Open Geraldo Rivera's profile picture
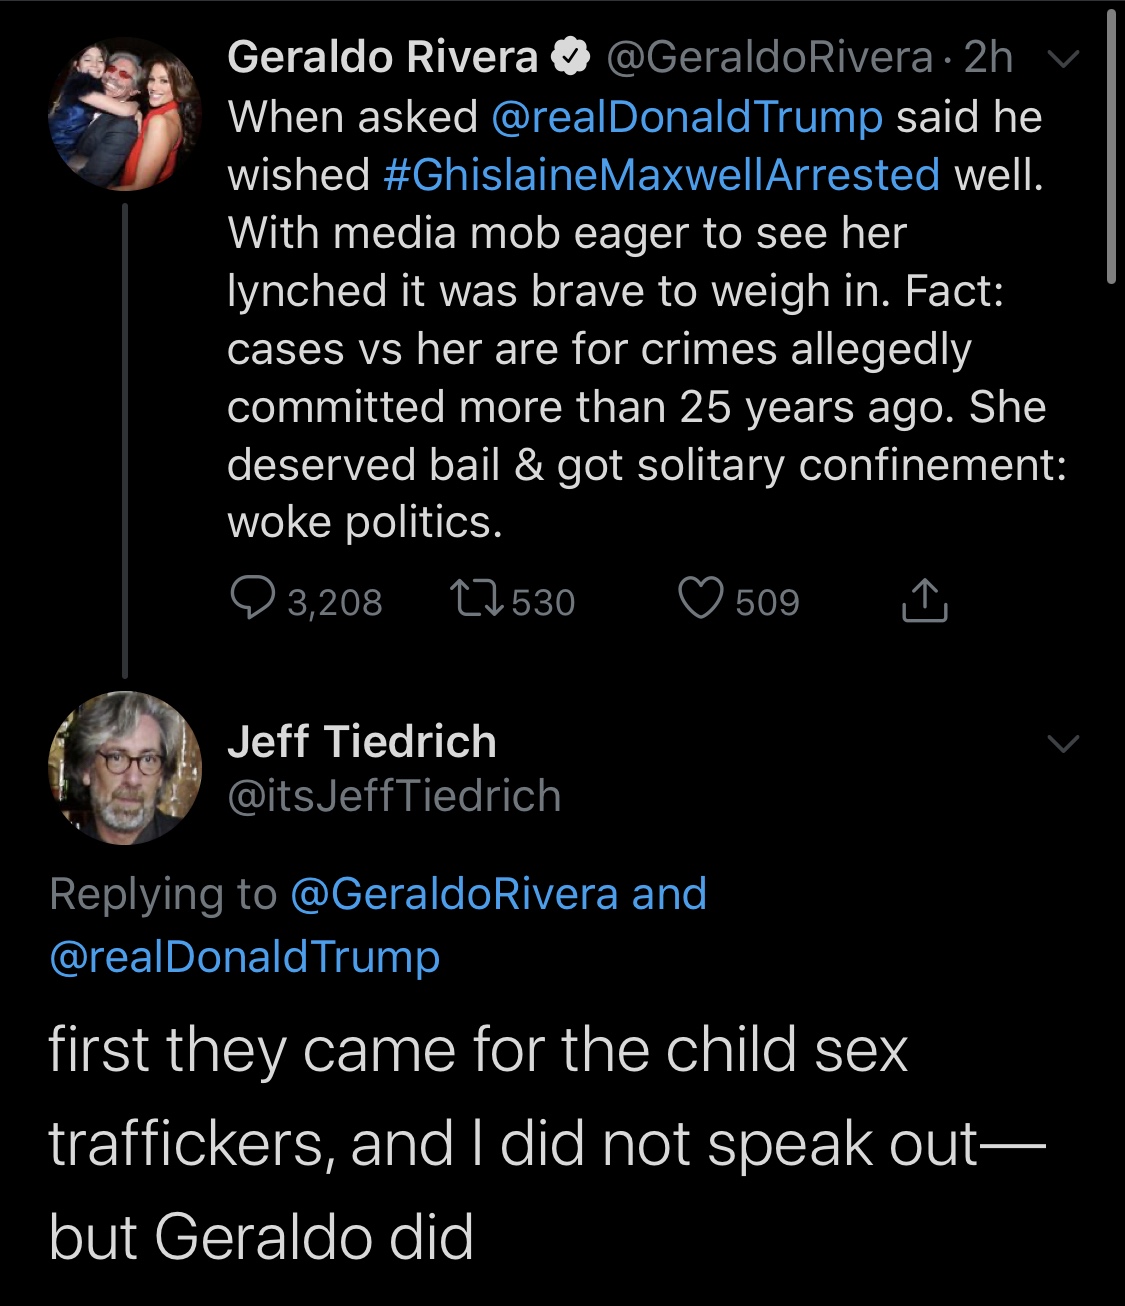This screenshot has width=1125, height=1306. 125,114
